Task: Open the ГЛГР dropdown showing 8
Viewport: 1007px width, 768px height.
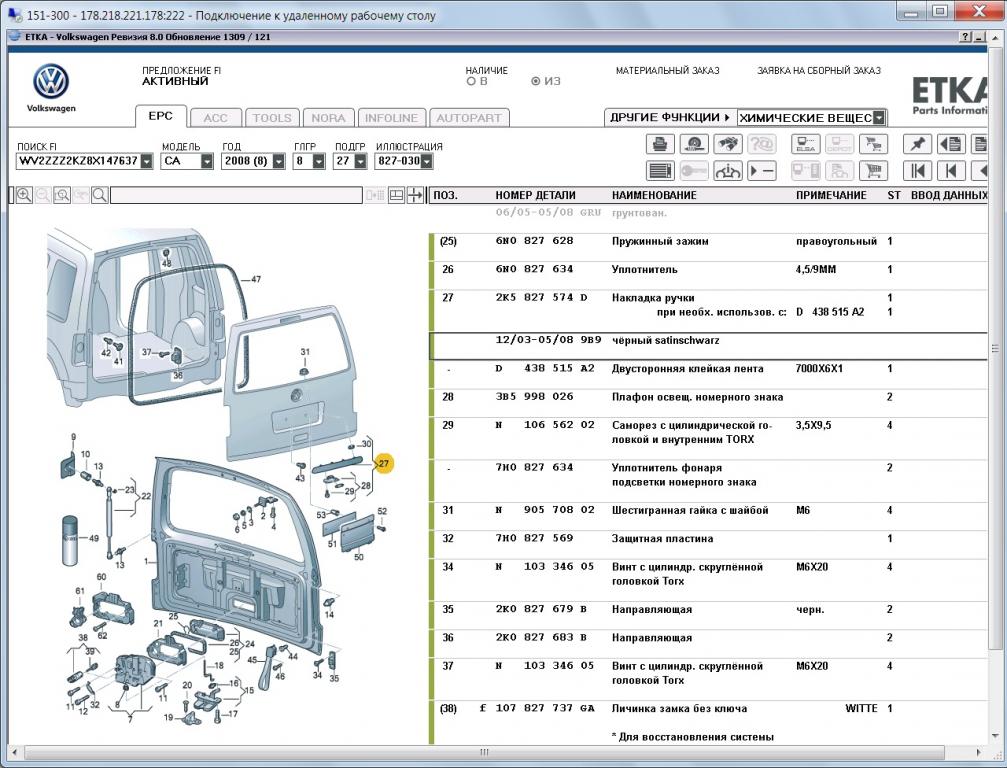Action: [319, 161]
